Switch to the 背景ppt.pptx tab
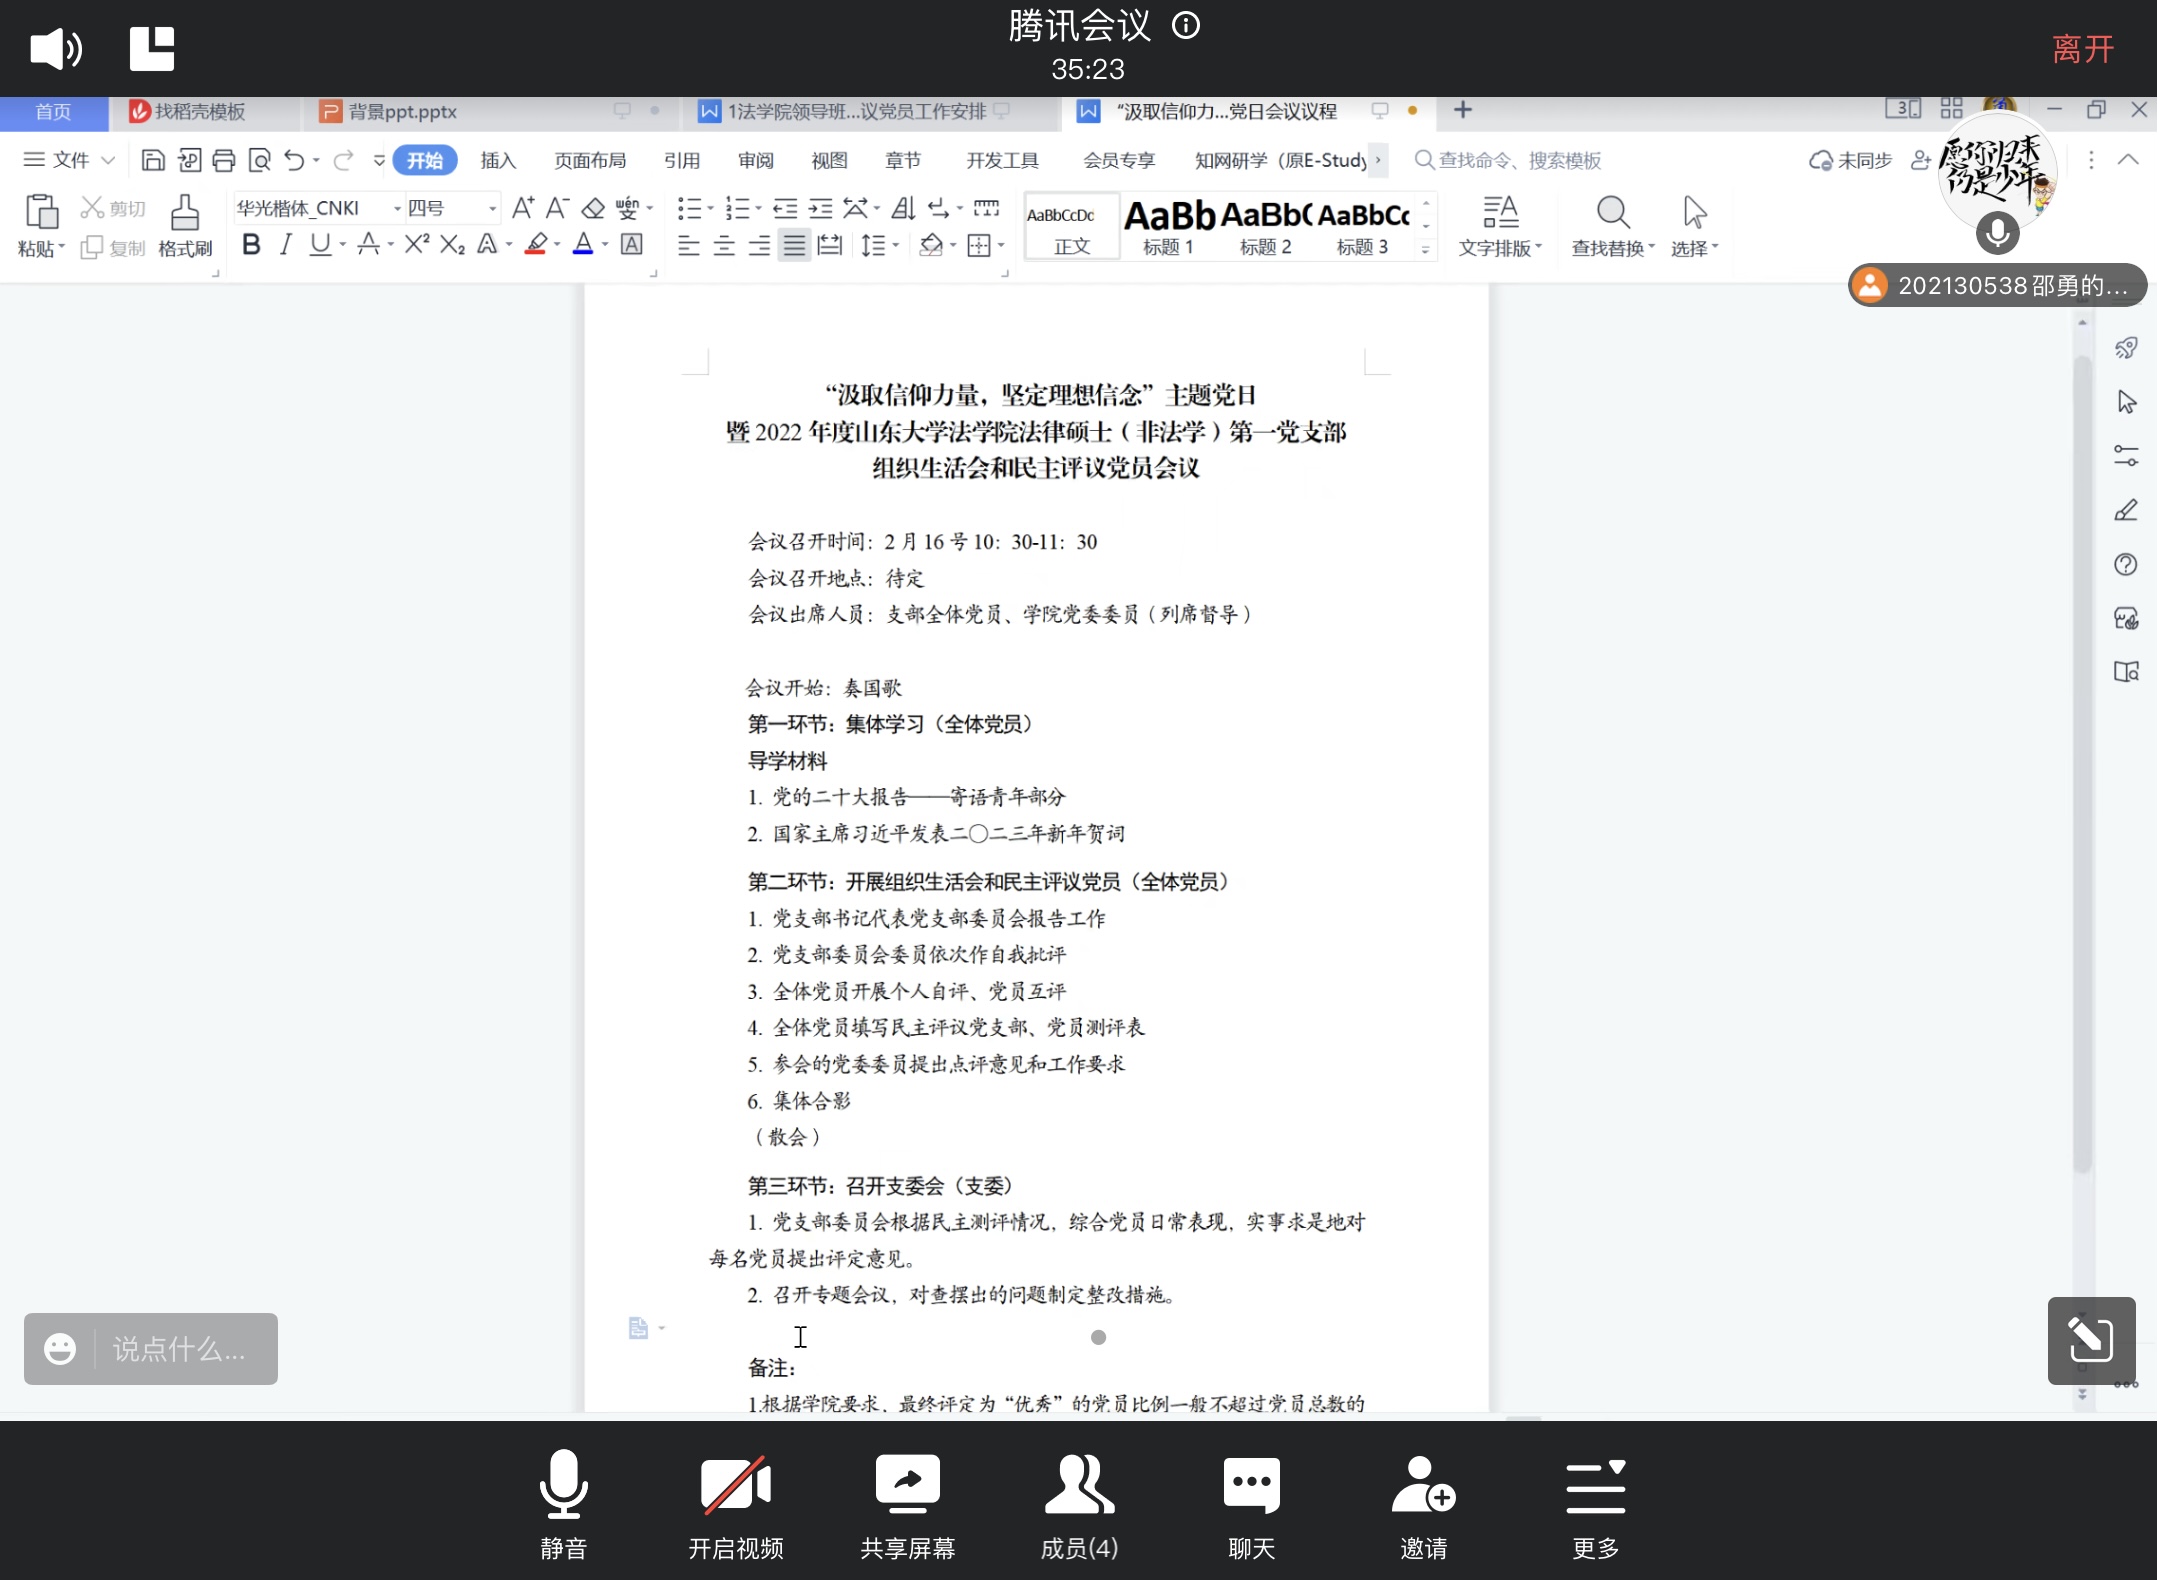This screenshot has height=1580, width=2157. (x=402, y=111)
